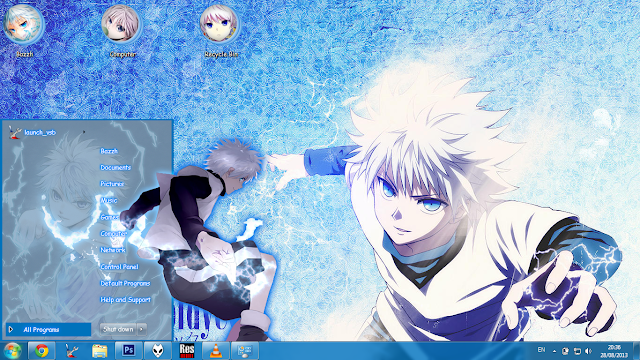The height and width of the screenshot is (360, 640).
Task: Open the Control Panel taskbar icon
Action: click(x=245, y=351)
